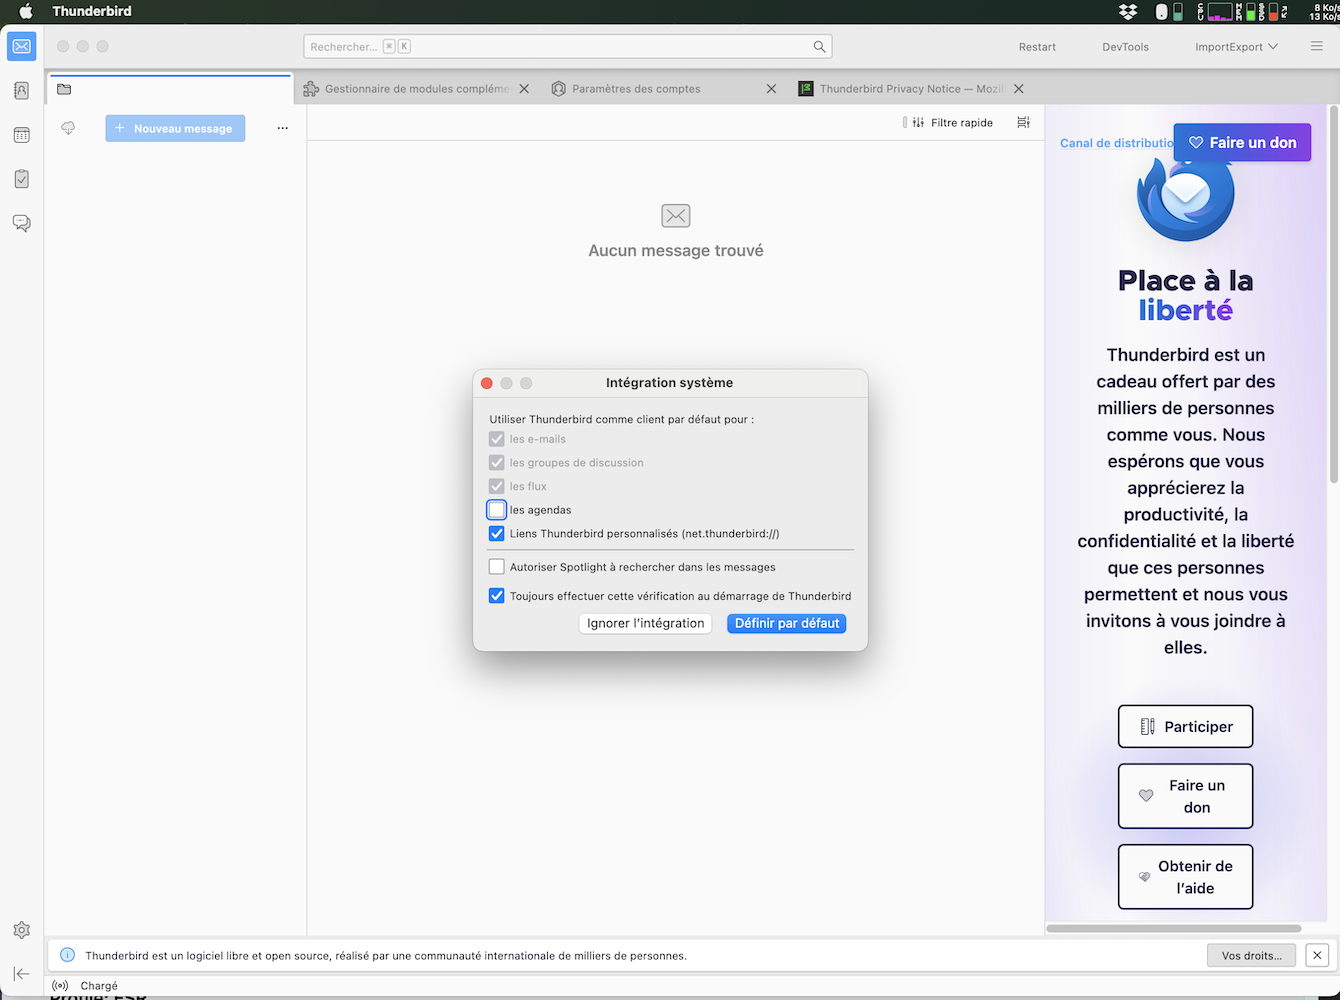Expand the ImportExport dropdown
1340x1000 pixels.
point(1237,47)
